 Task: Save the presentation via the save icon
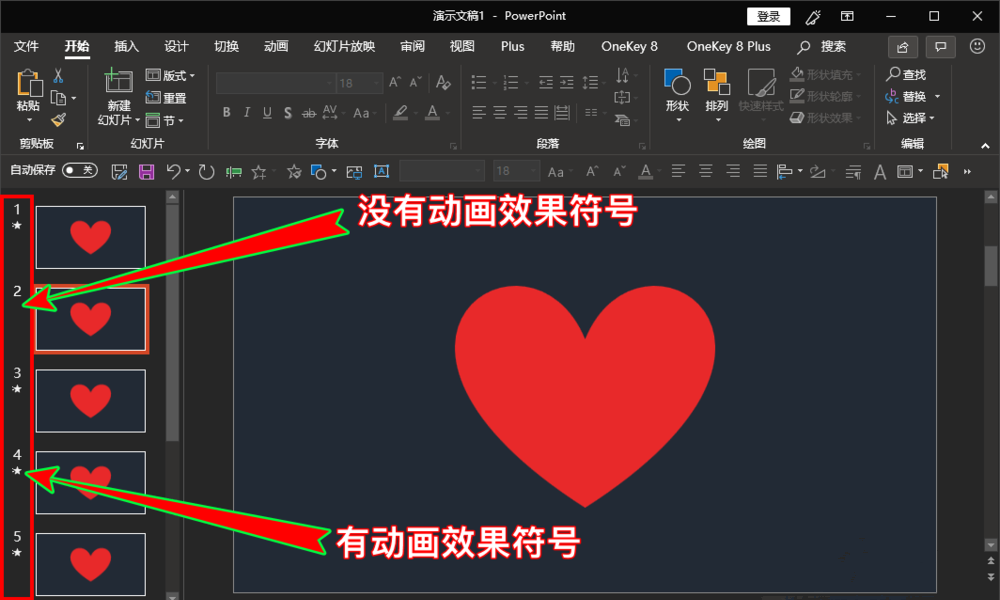coord(148,172)
